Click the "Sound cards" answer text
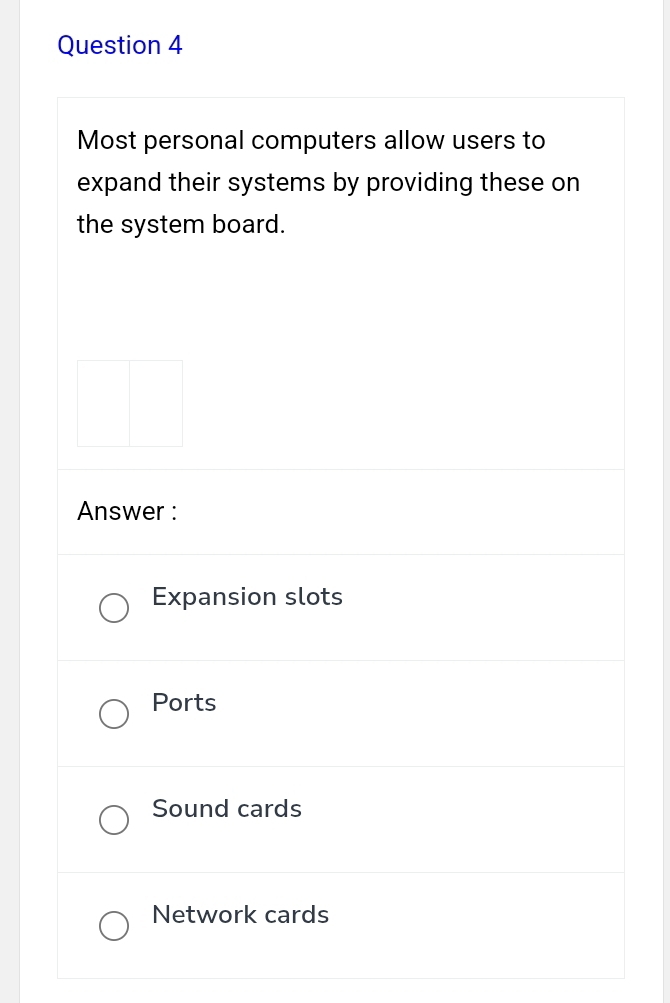 [227, 809]
